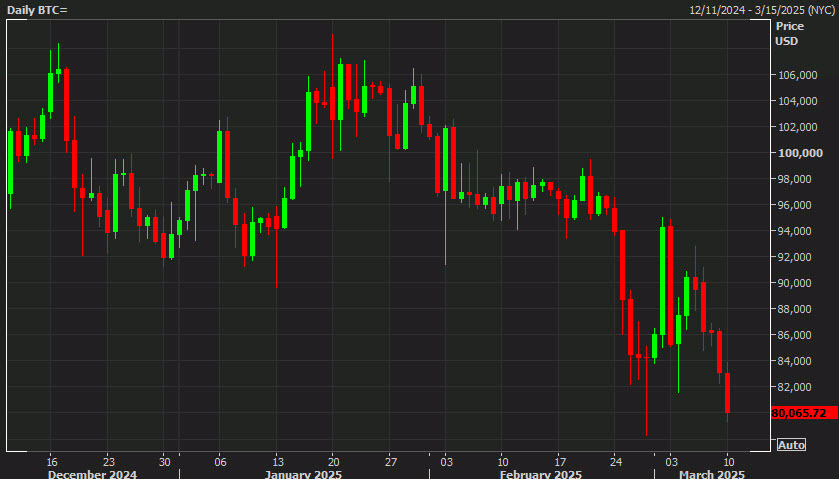Click the 10 date tick in March

coord(729,462)
